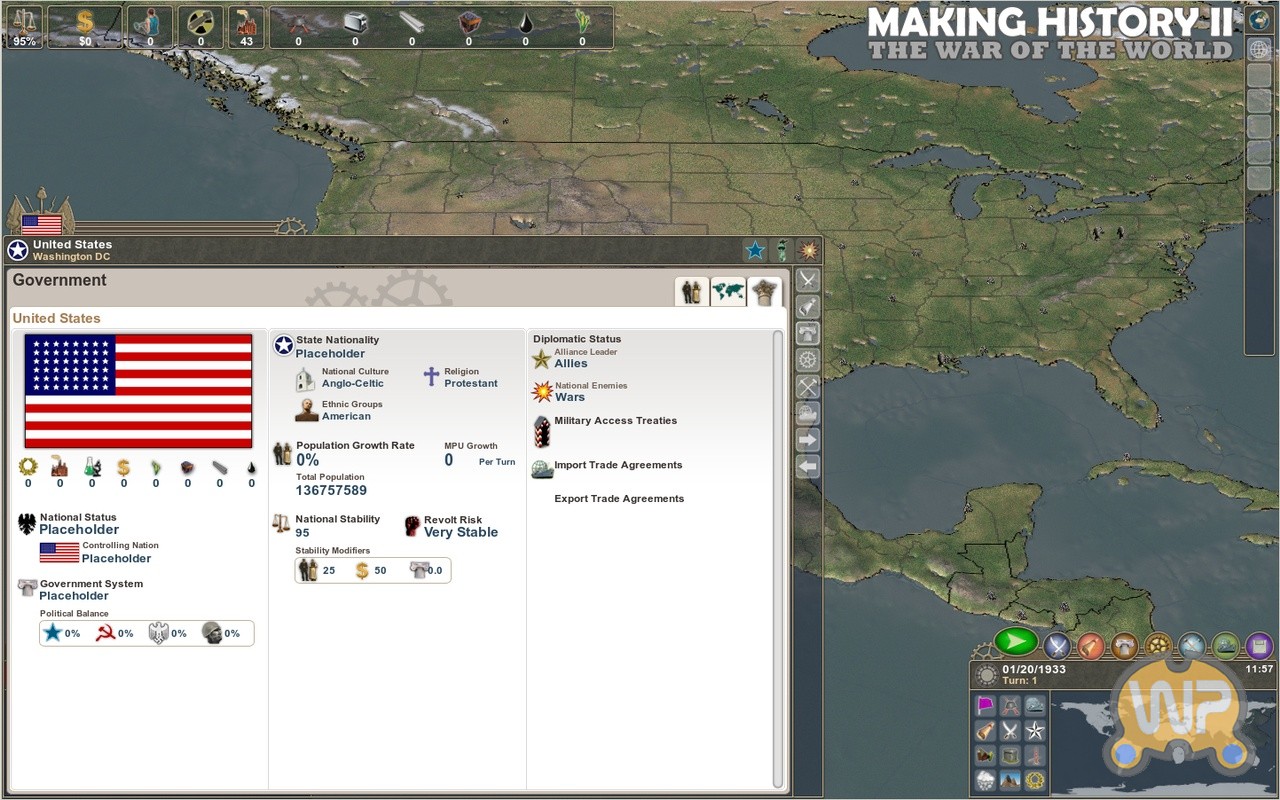The width and height of the screenshot is (1280, 800).
Task: Click the explosion burst icon in nation header
Action: [808, 251]
